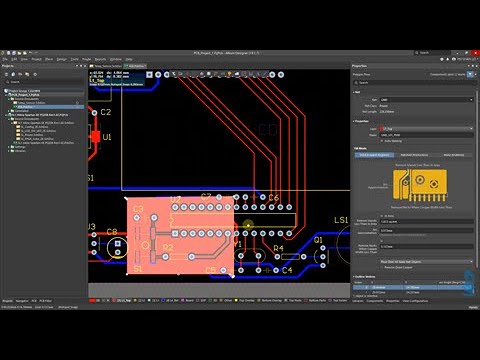Open the Layer dropdown in Properties panel

[427, 129]
